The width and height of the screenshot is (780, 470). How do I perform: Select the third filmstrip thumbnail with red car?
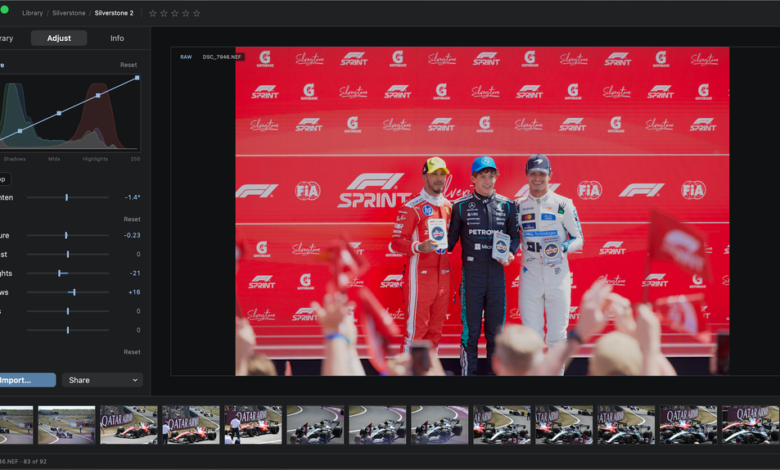pyautogui.click(x=129, y=425)
